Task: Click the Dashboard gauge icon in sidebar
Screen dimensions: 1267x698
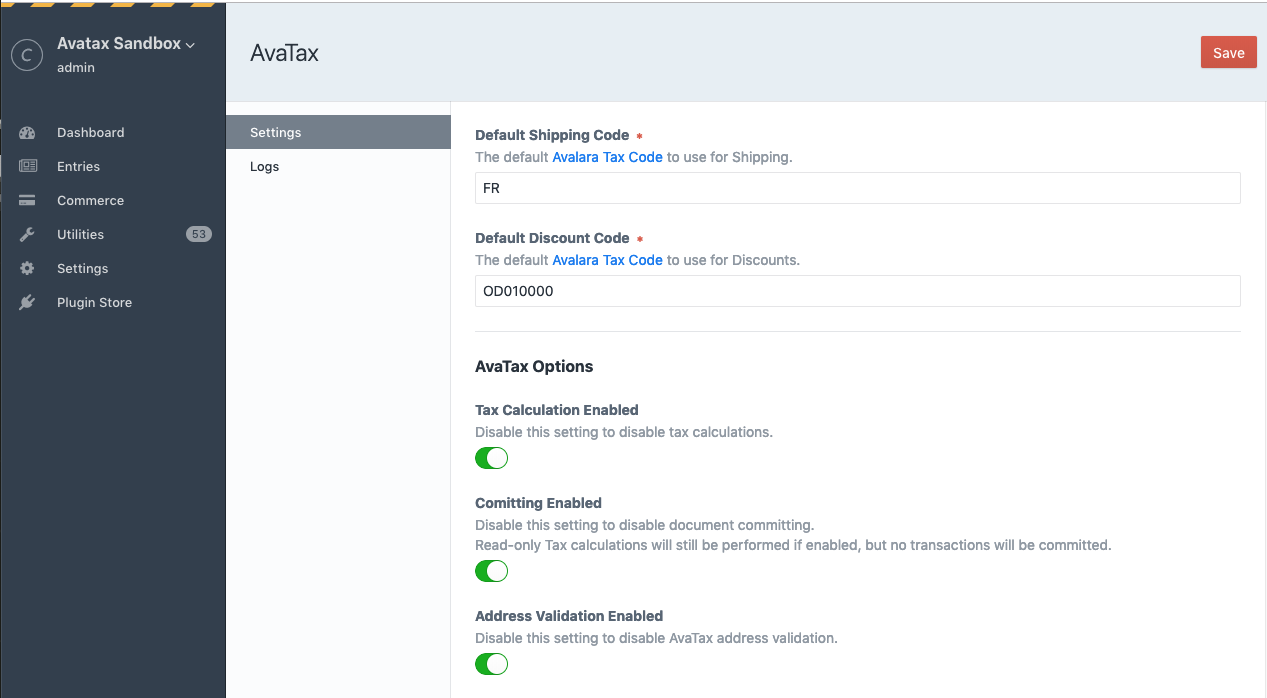Action: 27,133
